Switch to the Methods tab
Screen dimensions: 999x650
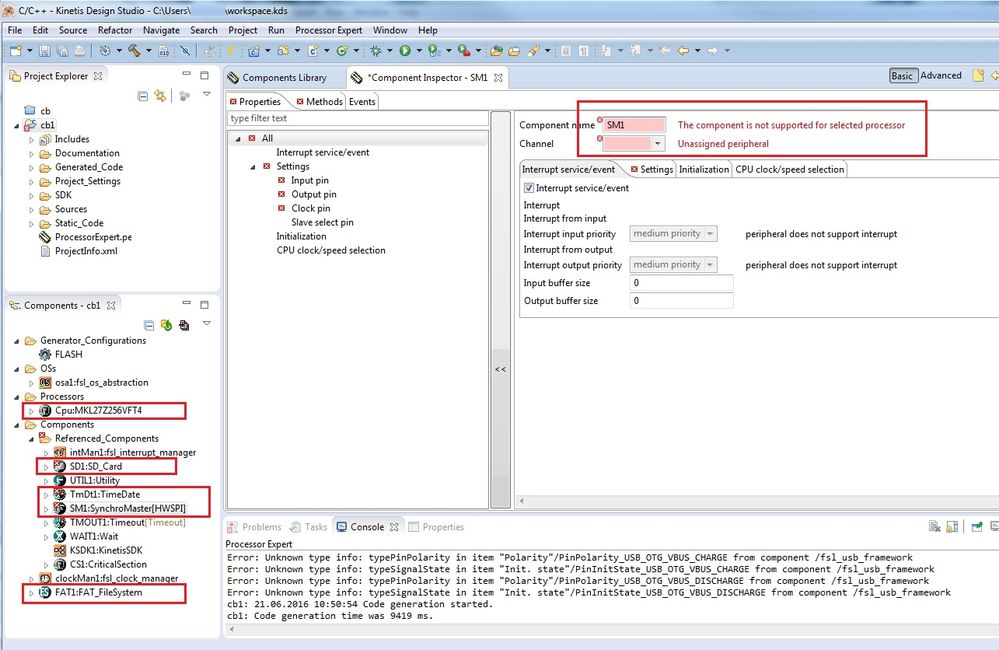pyautogui.click(x=319, y=101)
